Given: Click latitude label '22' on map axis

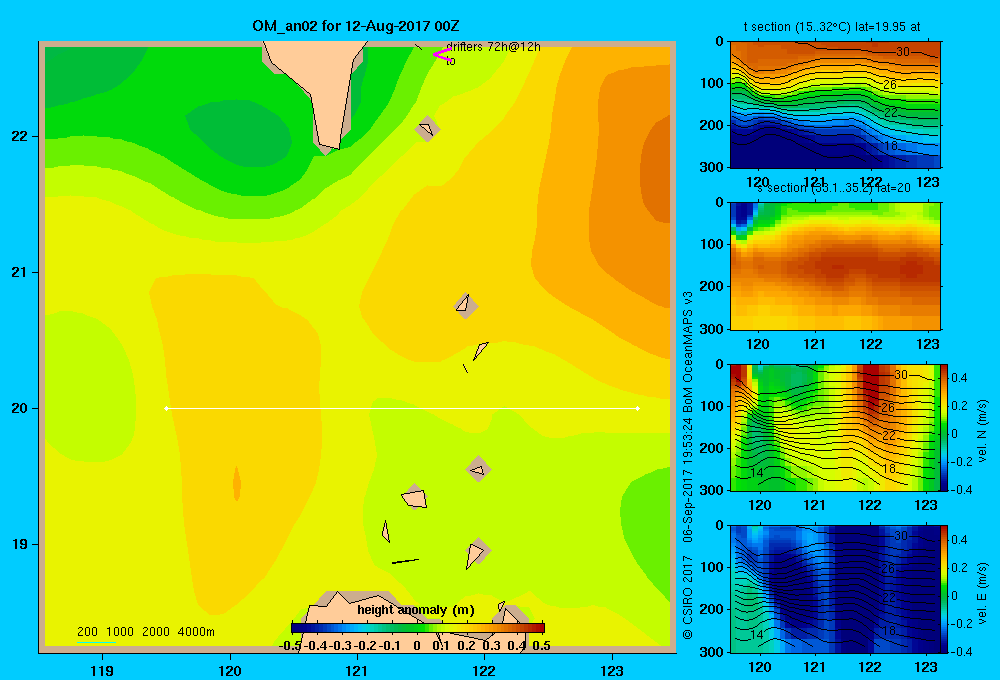Looking at the screenshot, I should (20, 137).
